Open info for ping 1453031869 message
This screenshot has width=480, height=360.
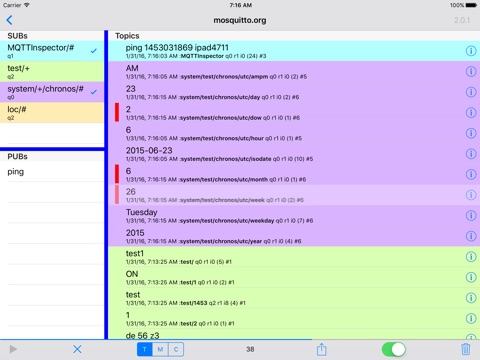[x=471, y=51]
